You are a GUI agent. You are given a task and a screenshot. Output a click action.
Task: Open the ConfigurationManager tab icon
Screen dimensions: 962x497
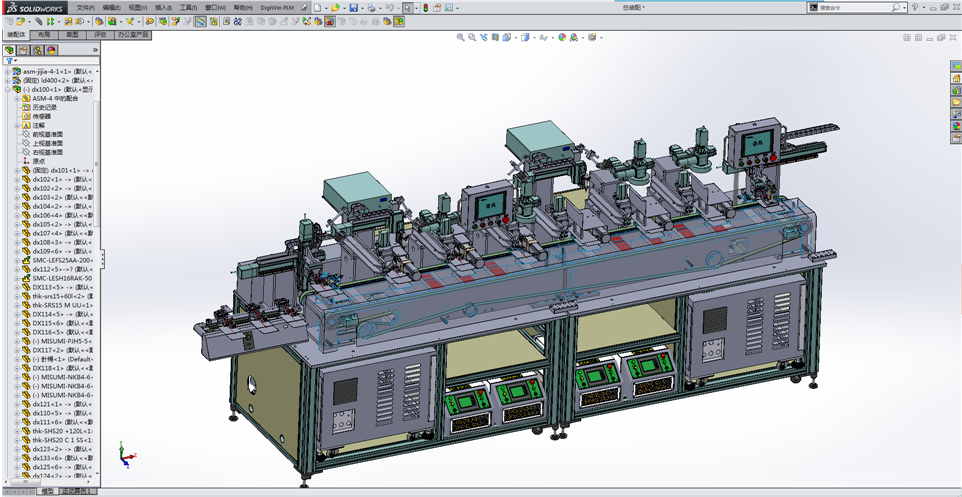tap(37, 49)
